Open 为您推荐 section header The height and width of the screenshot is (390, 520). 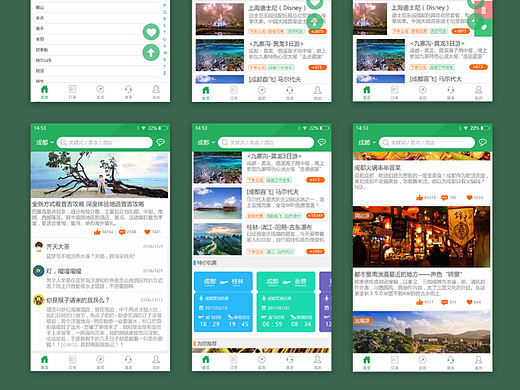[207, 343]
